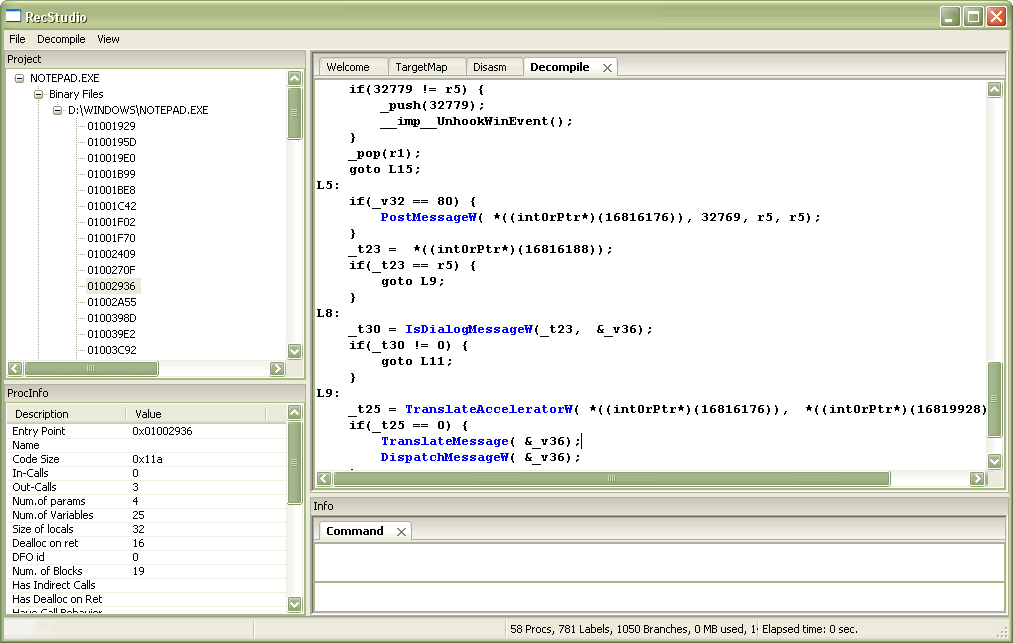Click Project tree scroll down arrow
1013x643 pixels.
295,352
